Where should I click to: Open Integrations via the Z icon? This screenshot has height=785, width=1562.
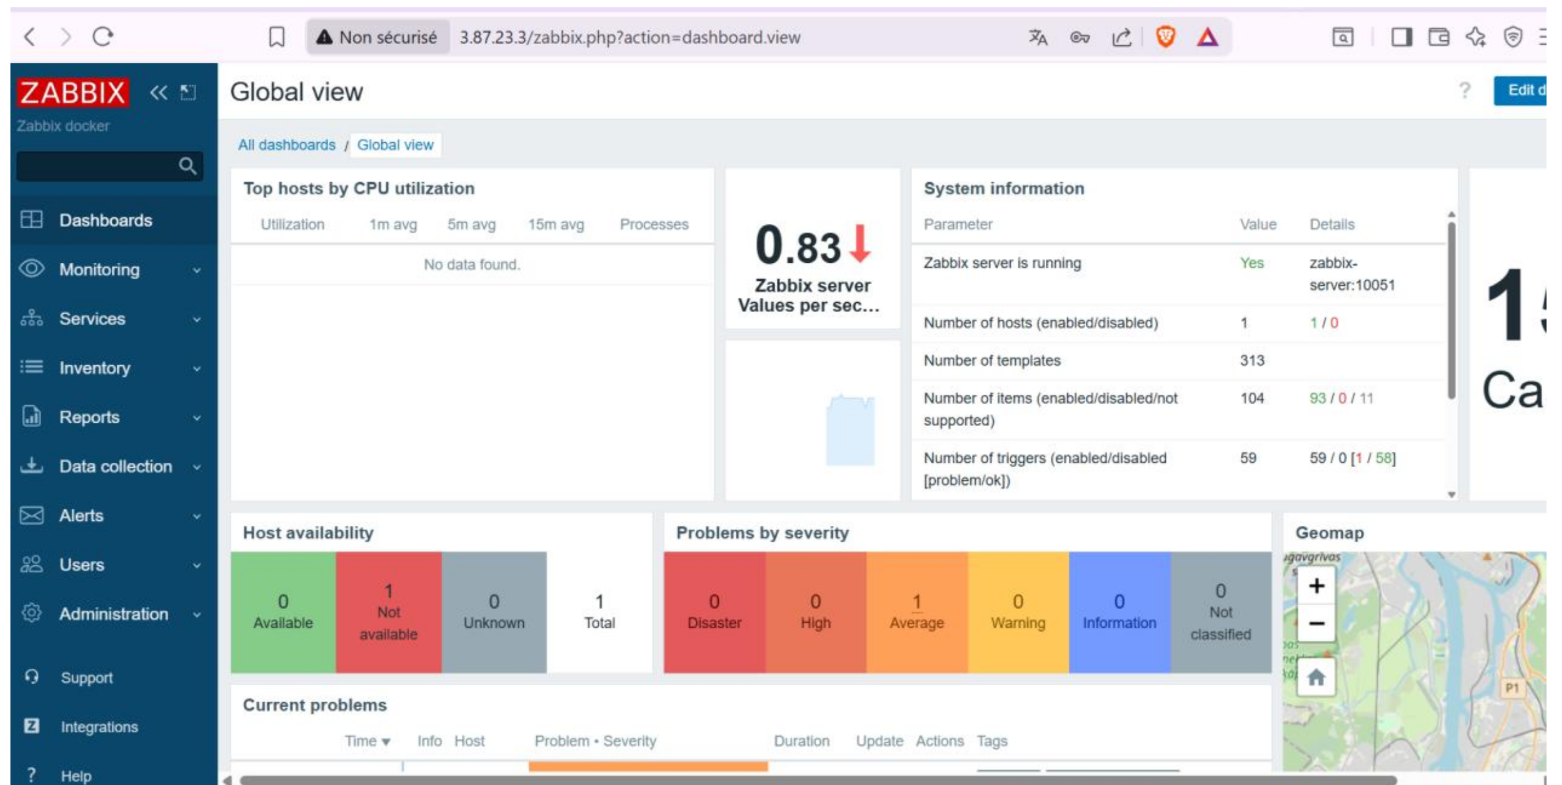[32, 726]
